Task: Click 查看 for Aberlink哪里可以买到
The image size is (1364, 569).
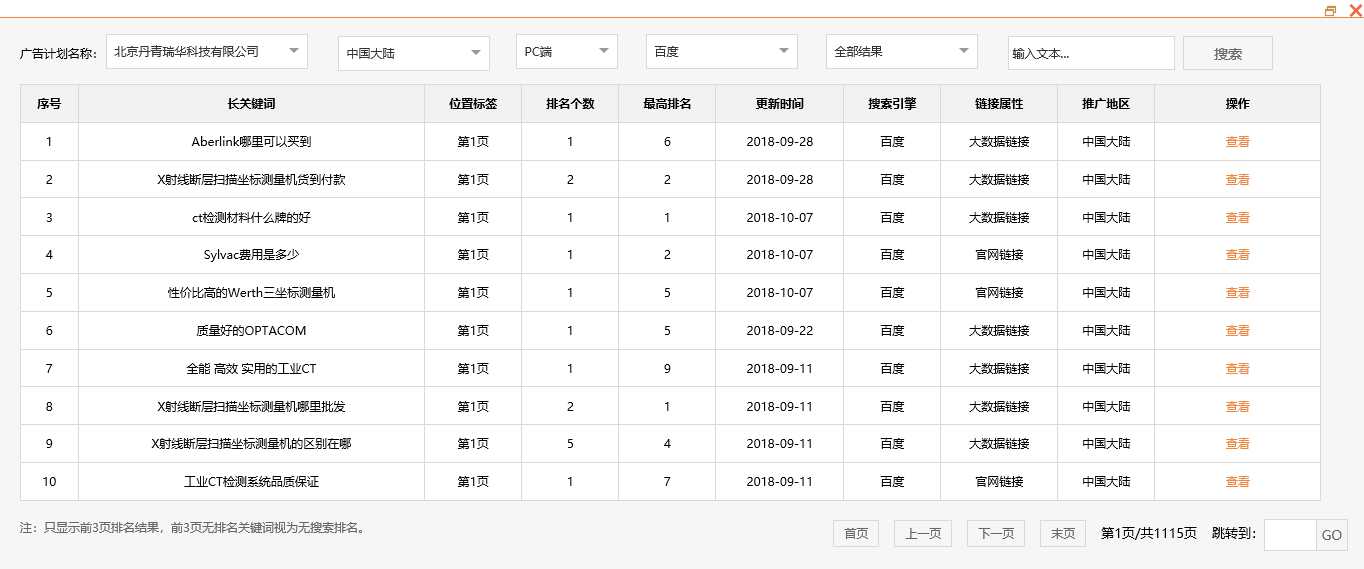Action: point(1238,142)
